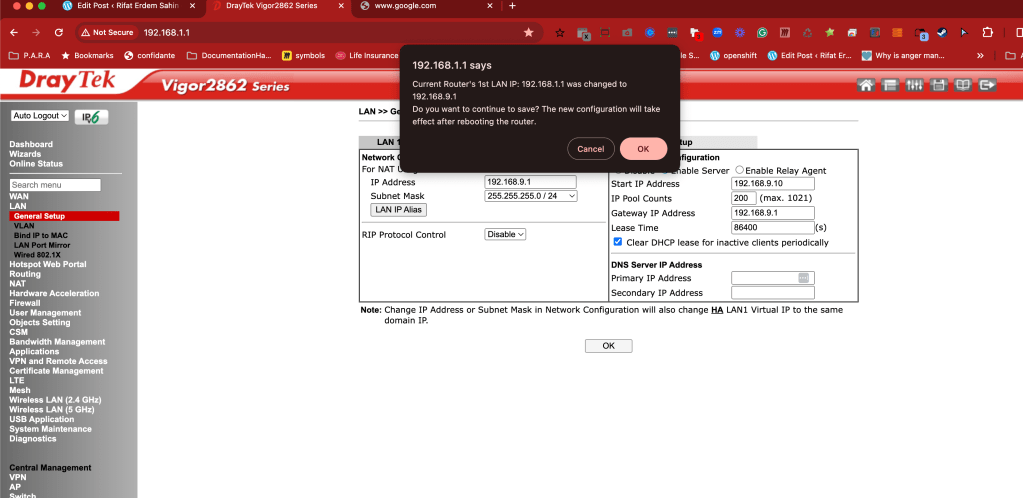The image size is (1023, 498).
Task: Click the Primary IP Address field
Action: (x=772, y=278)
